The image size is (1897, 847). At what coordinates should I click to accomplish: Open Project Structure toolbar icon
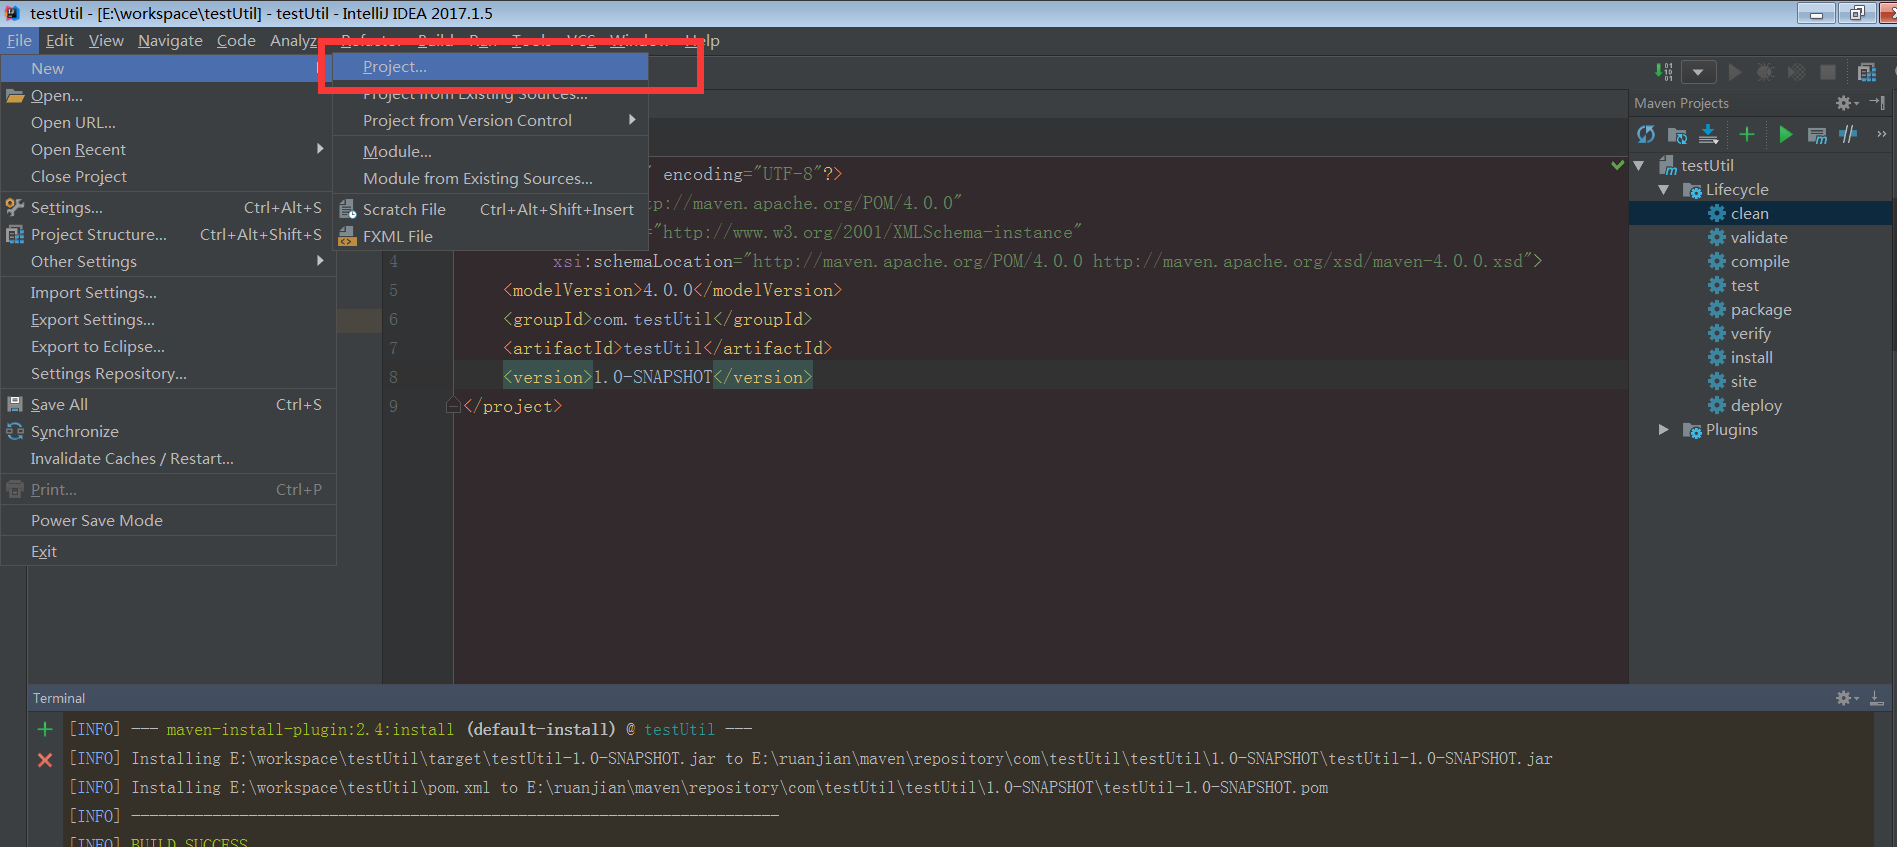[x=1867, y=72]
